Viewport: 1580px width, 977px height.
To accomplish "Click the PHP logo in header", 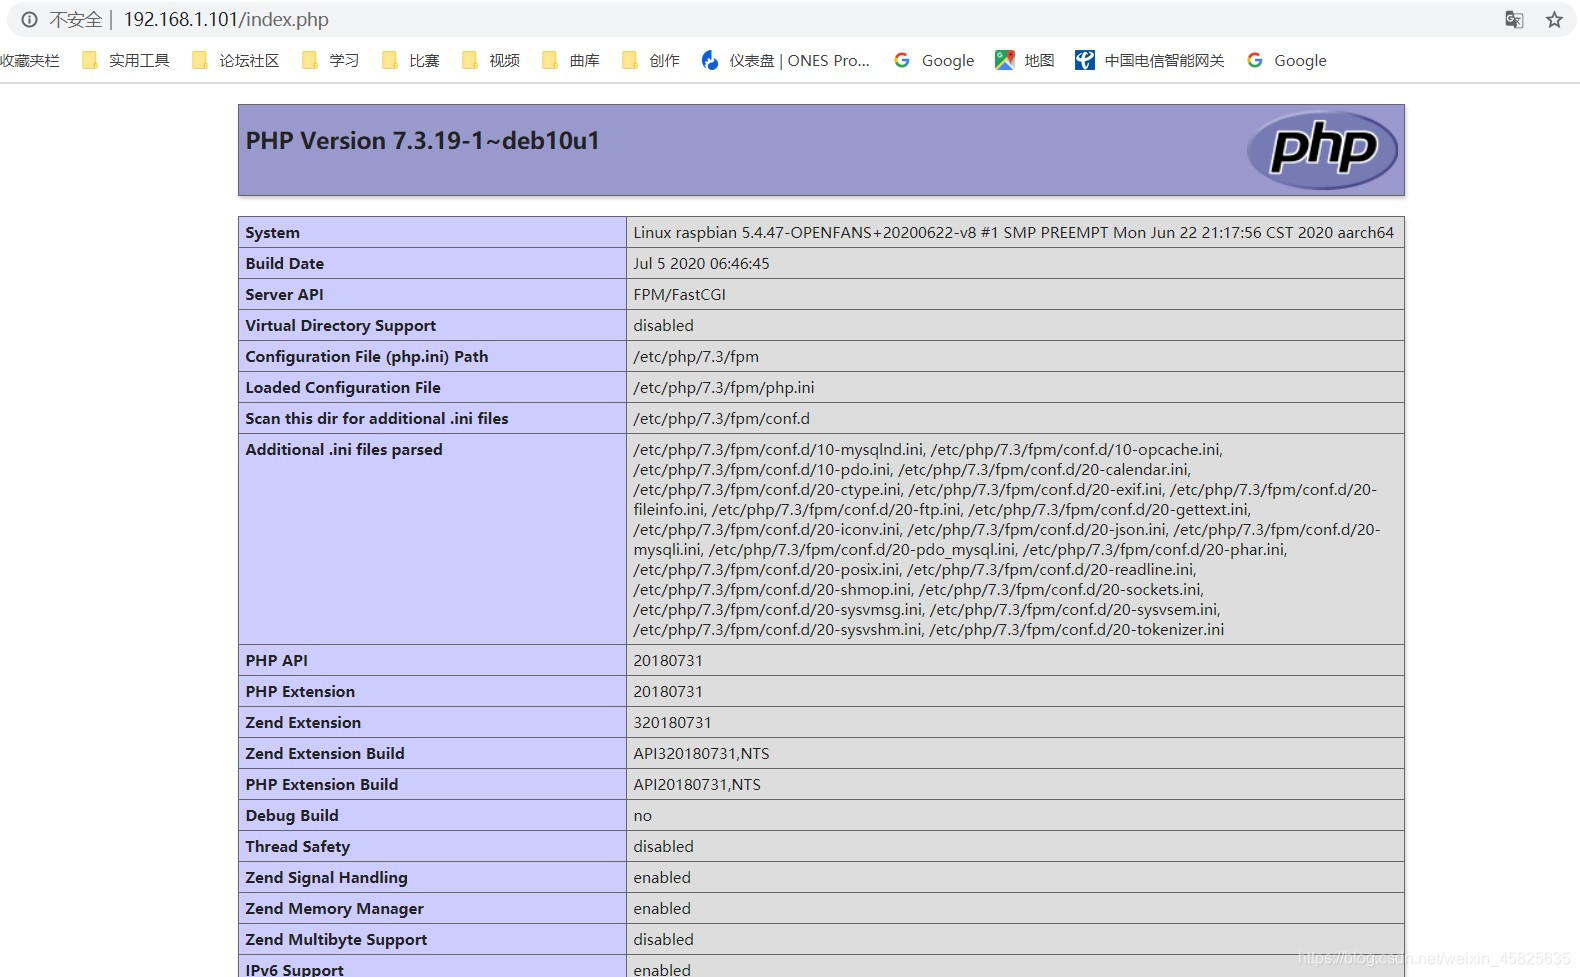I will point(1322,150).
